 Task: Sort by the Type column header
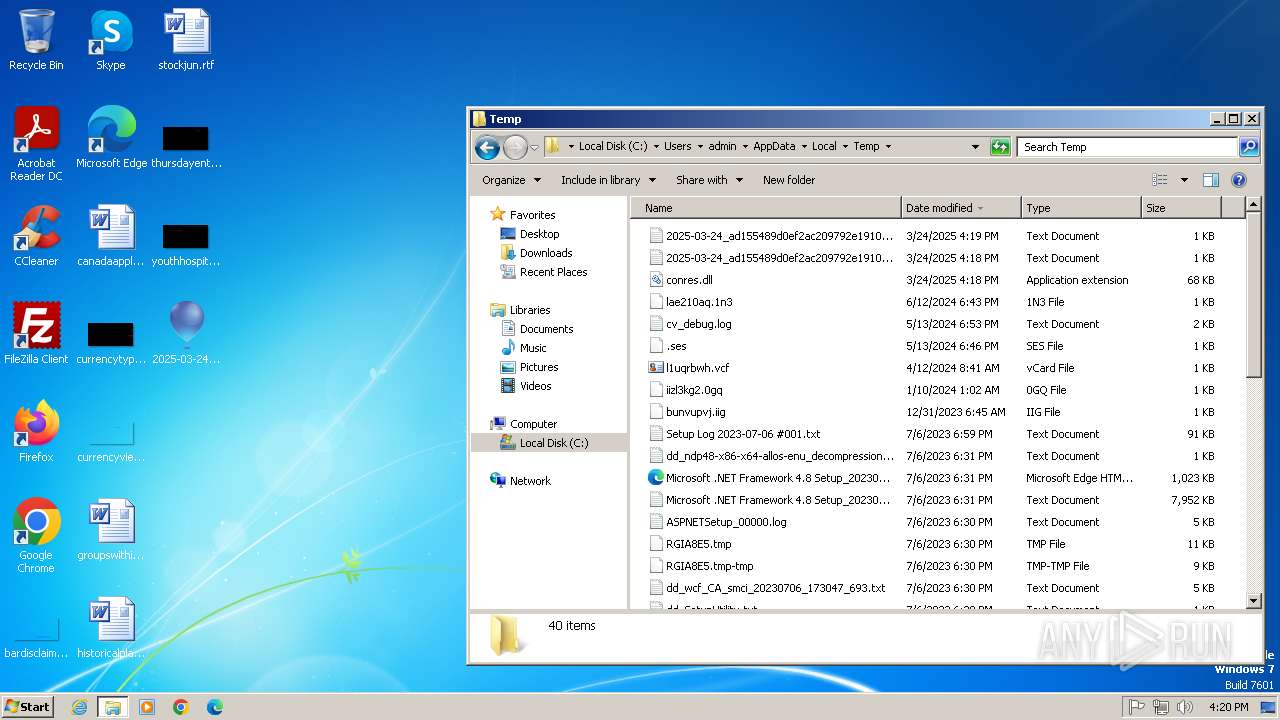pyautogui.click(x=1081, y=208)
